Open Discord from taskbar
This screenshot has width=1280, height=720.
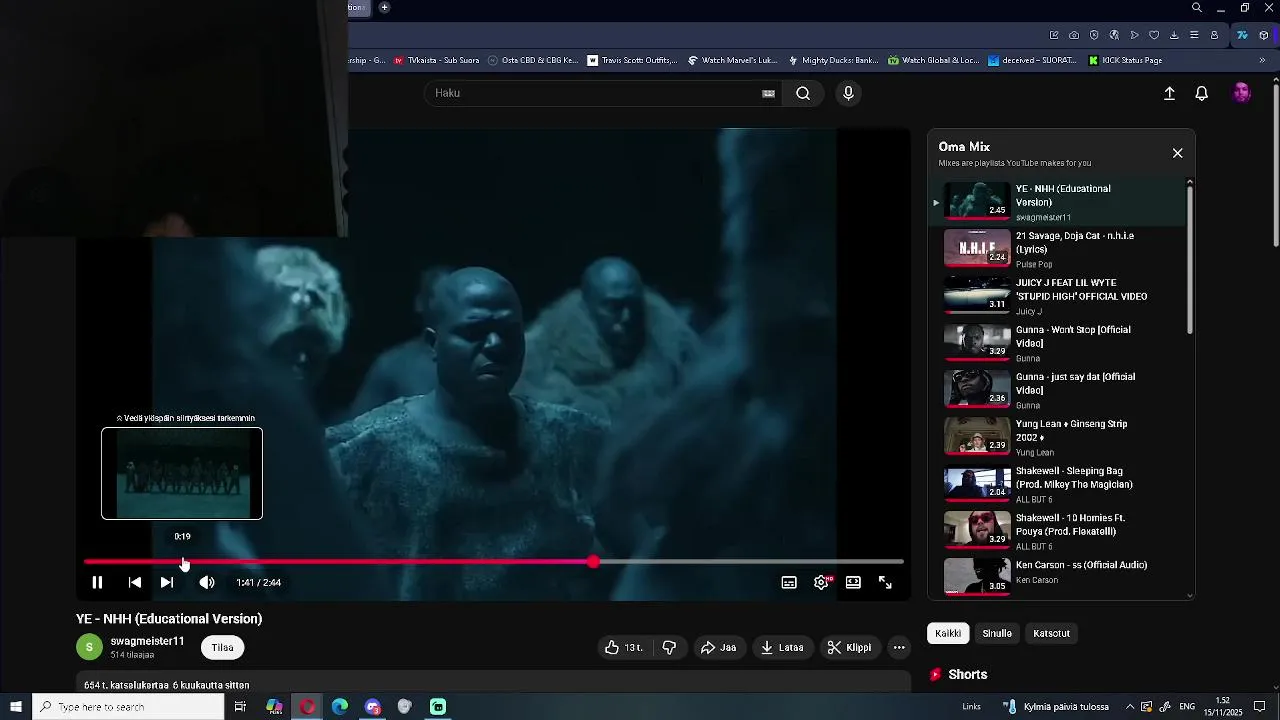tap(373, 707)
